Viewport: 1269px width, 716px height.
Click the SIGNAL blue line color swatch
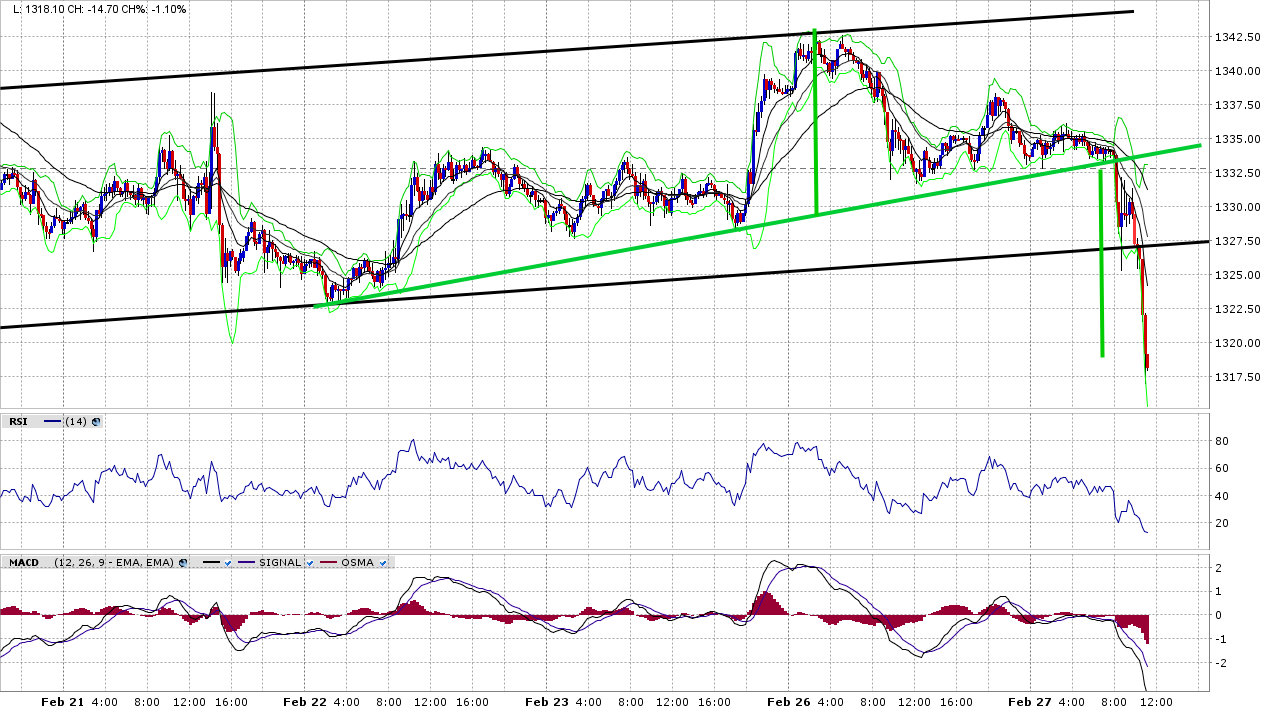coord(246,563)
